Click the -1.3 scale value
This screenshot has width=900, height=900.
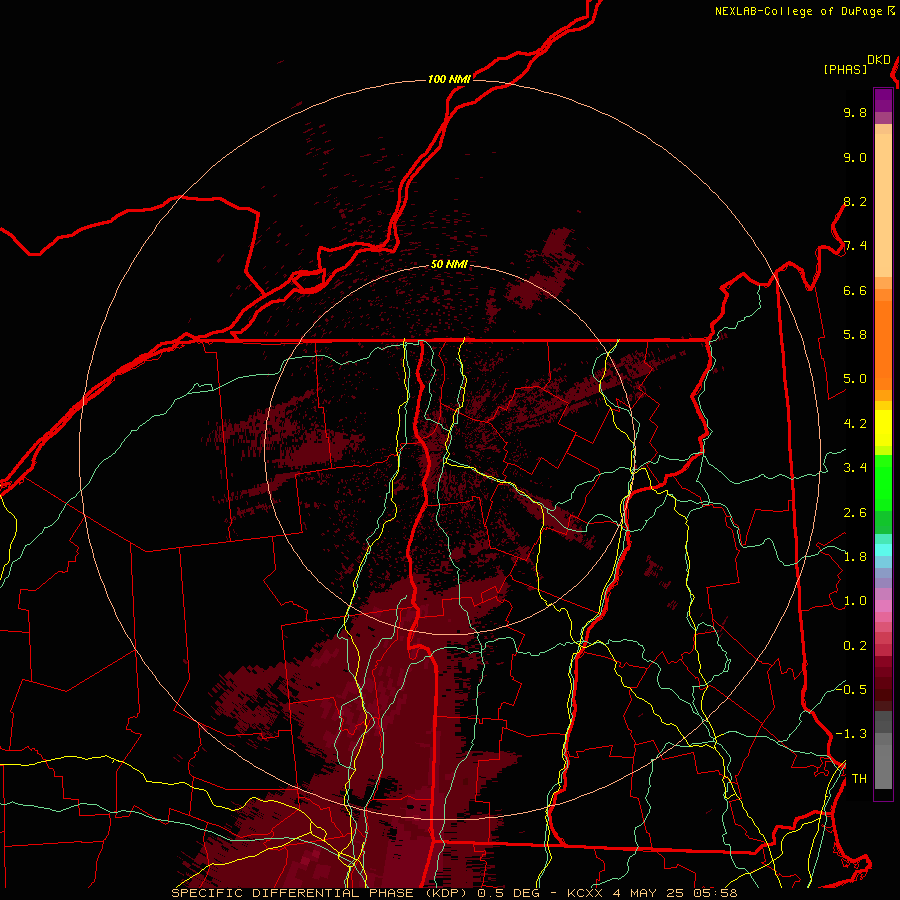[851, 734]
